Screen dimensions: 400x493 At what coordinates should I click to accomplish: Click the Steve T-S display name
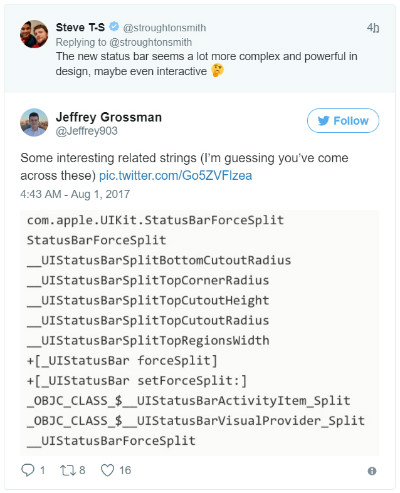click(80, 27)
